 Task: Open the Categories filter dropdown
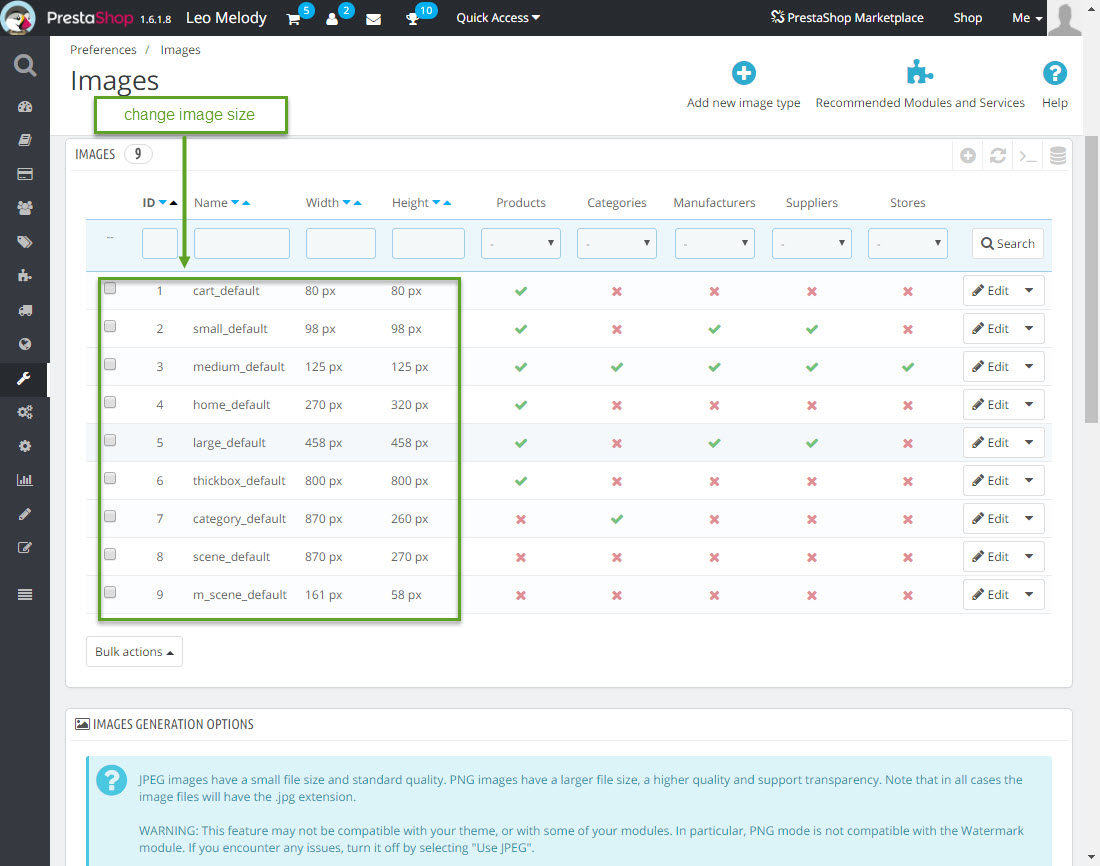[617, 244]
